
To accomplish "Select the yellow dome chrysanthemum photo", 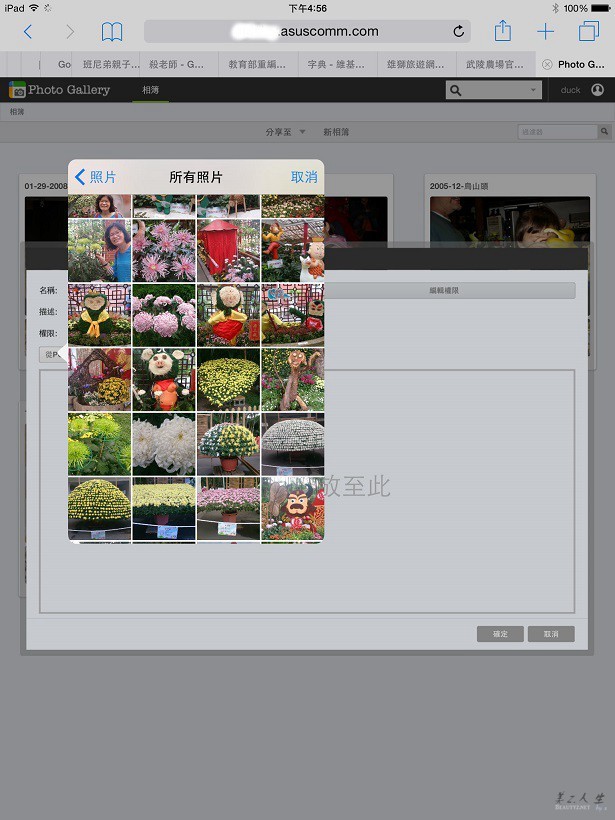I will coord(99,509).
